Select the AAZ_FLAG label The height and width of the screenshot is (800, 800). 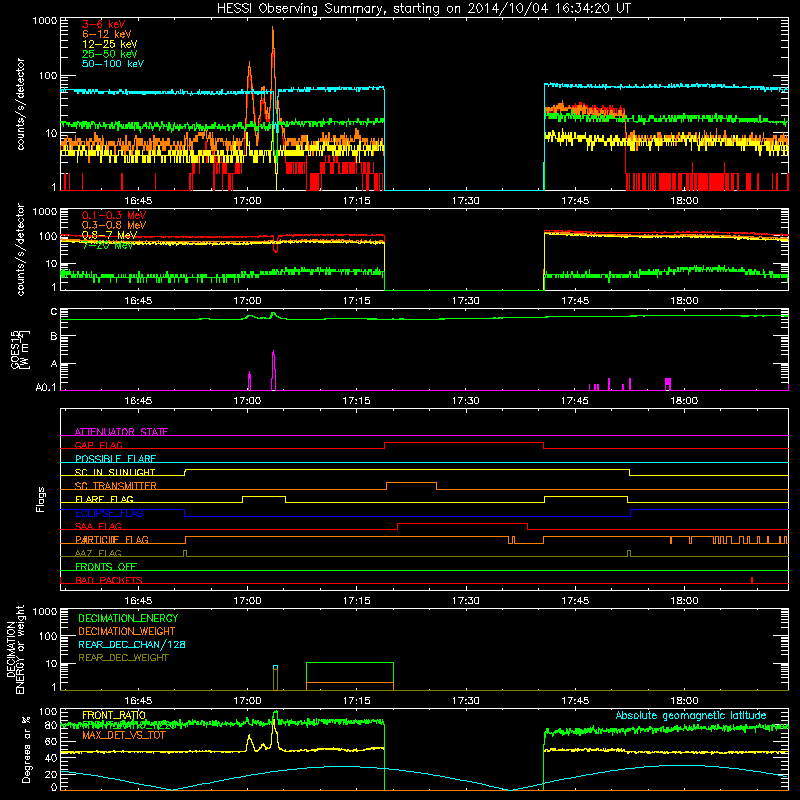point(98,553)
